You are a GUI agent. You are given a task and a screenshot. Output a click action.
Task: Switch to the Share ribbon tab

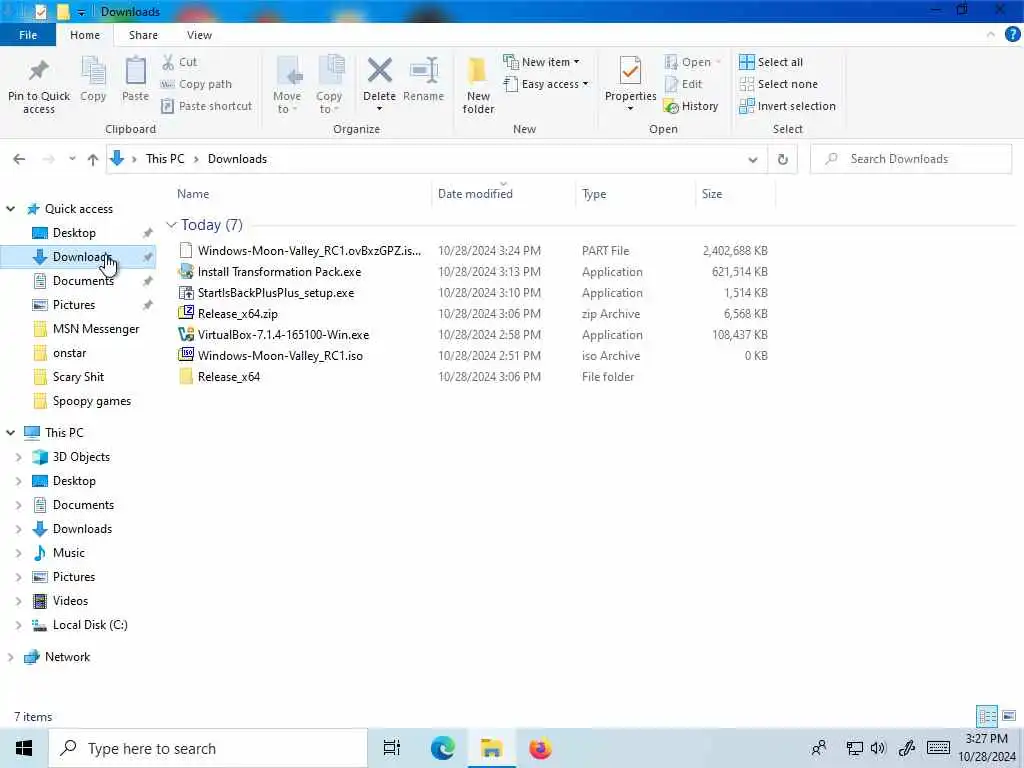[143, 35]
